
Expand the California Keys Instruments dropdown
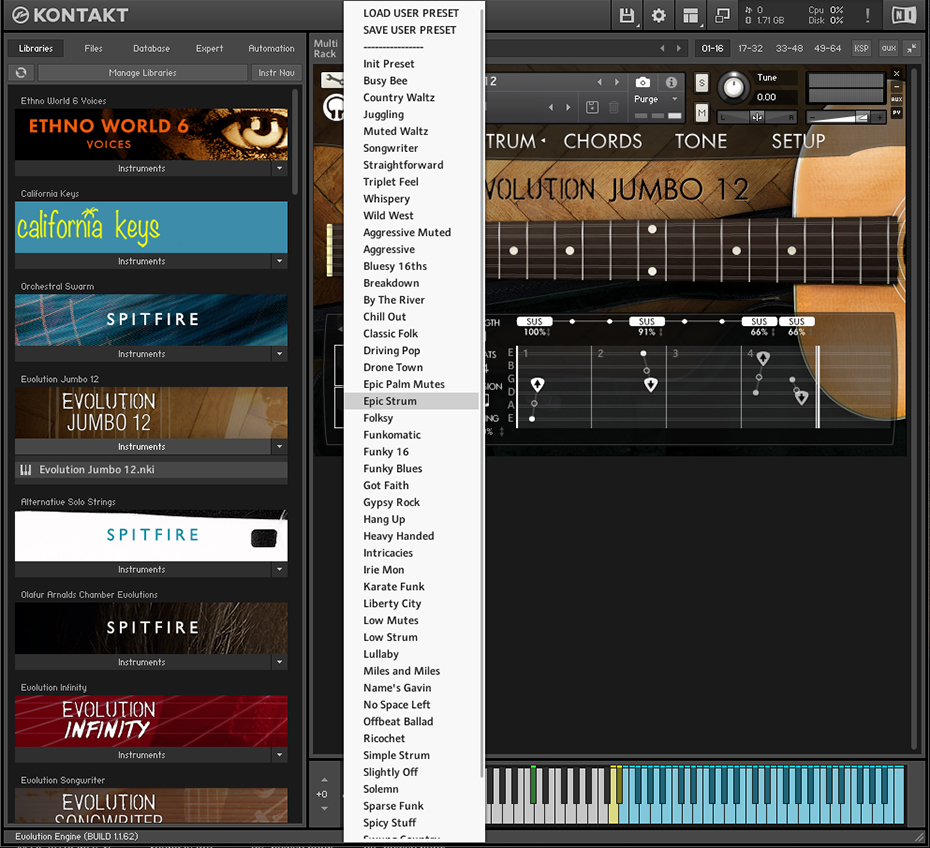coord(279,261)
